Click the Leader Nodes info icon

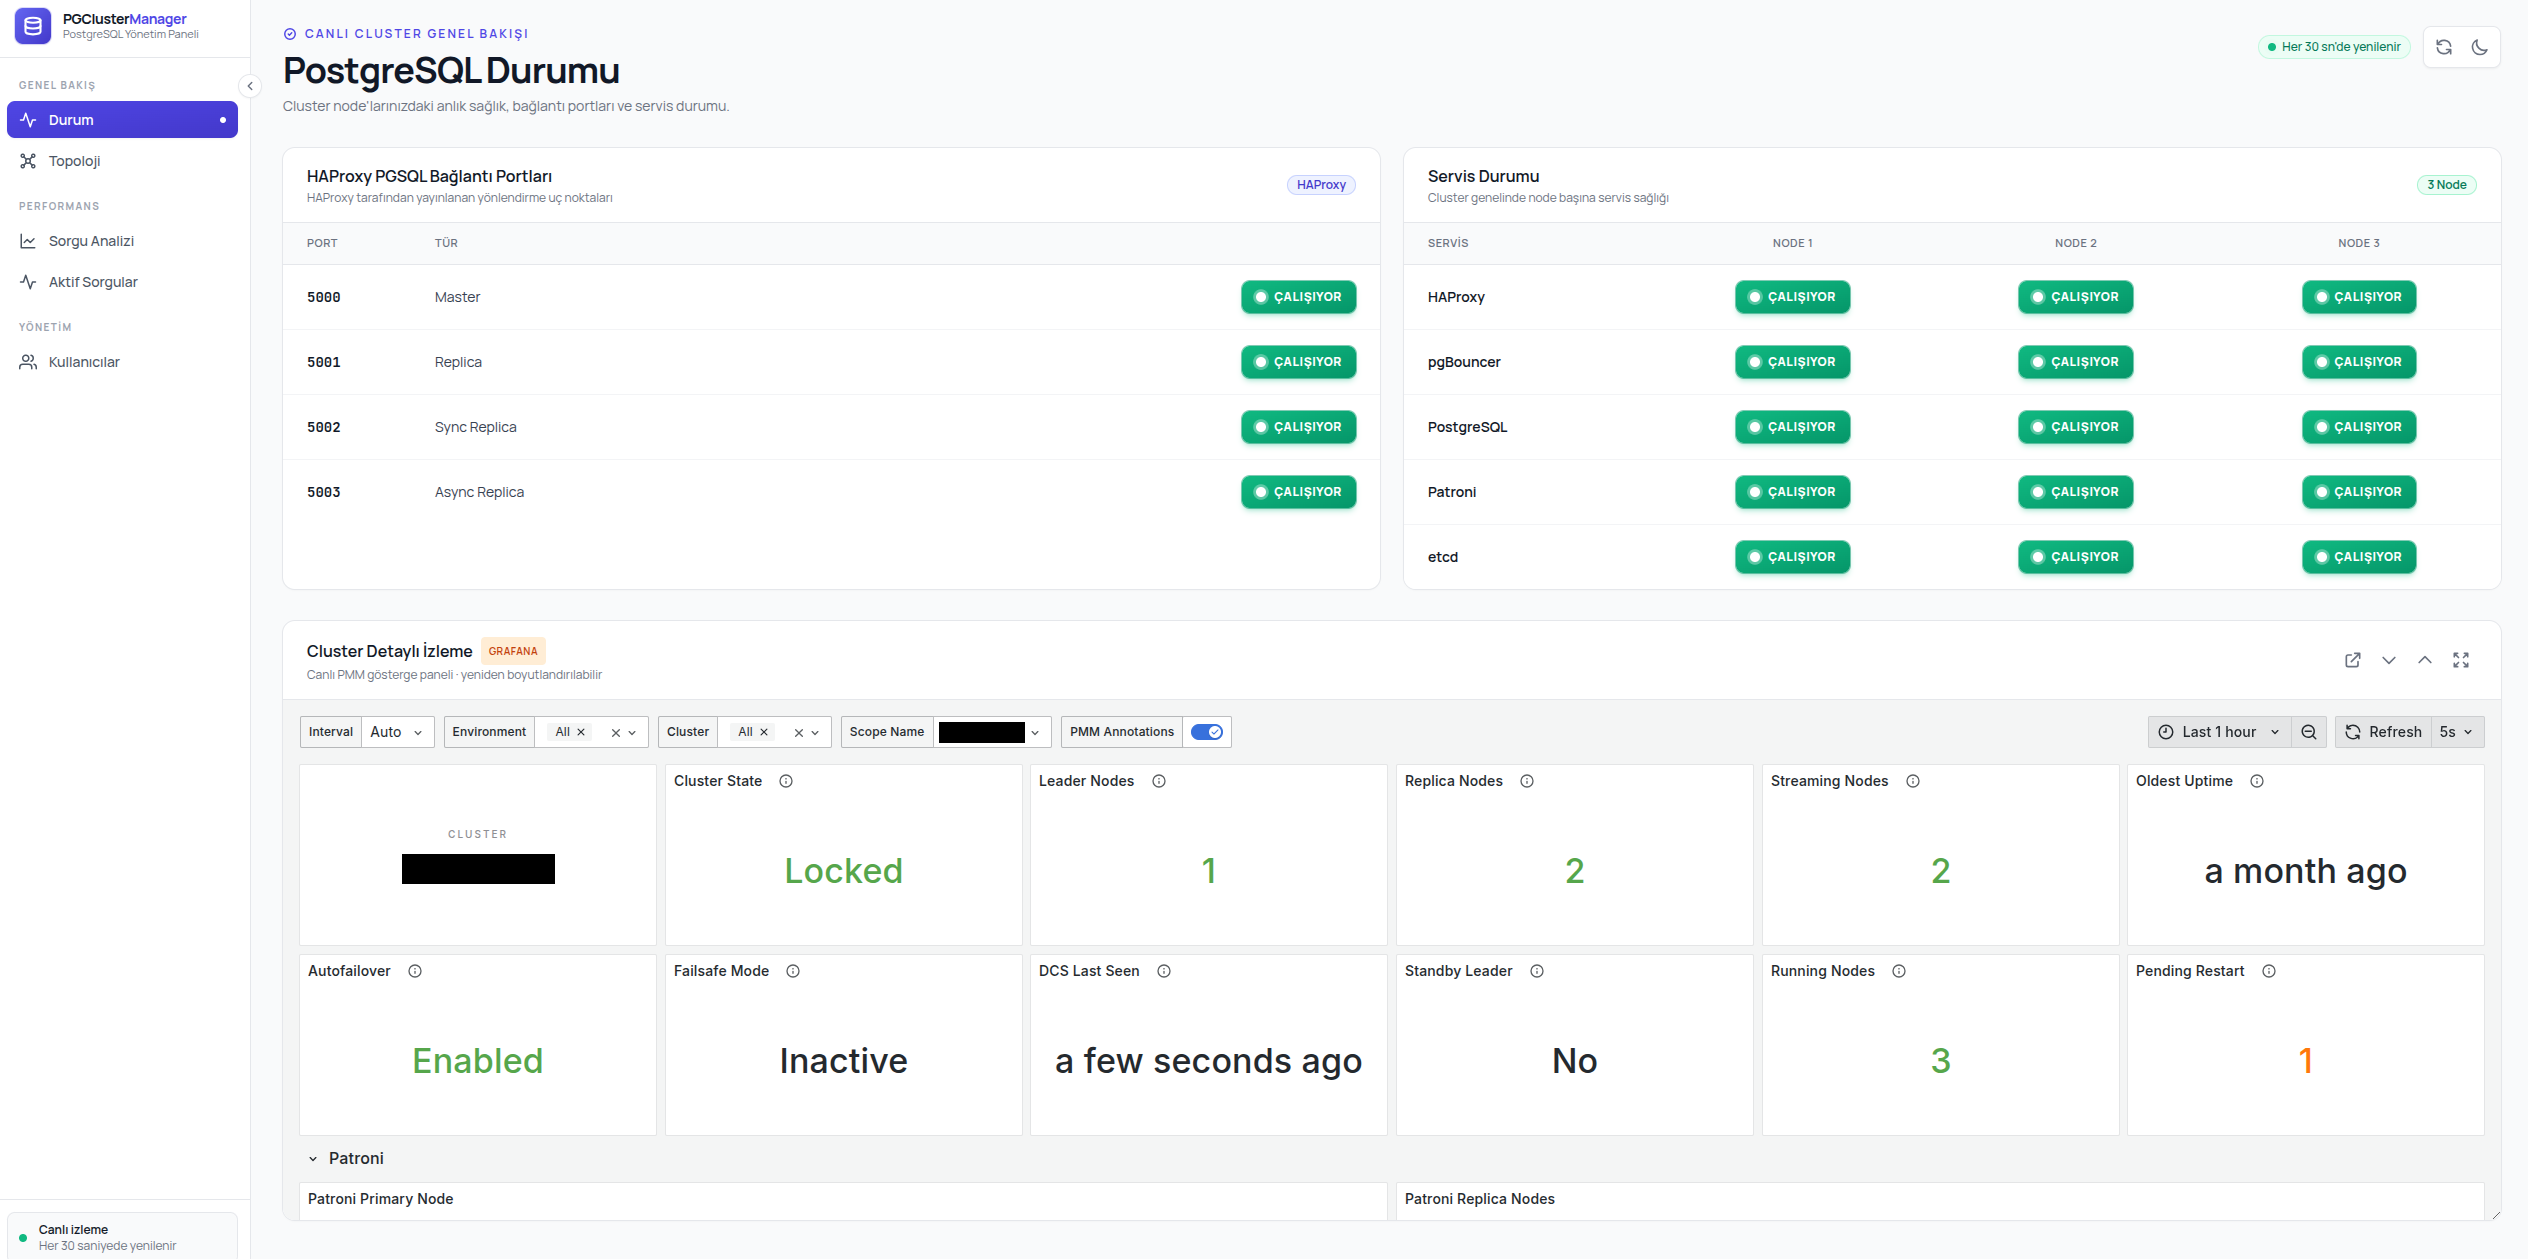(x=1159, y=781)
